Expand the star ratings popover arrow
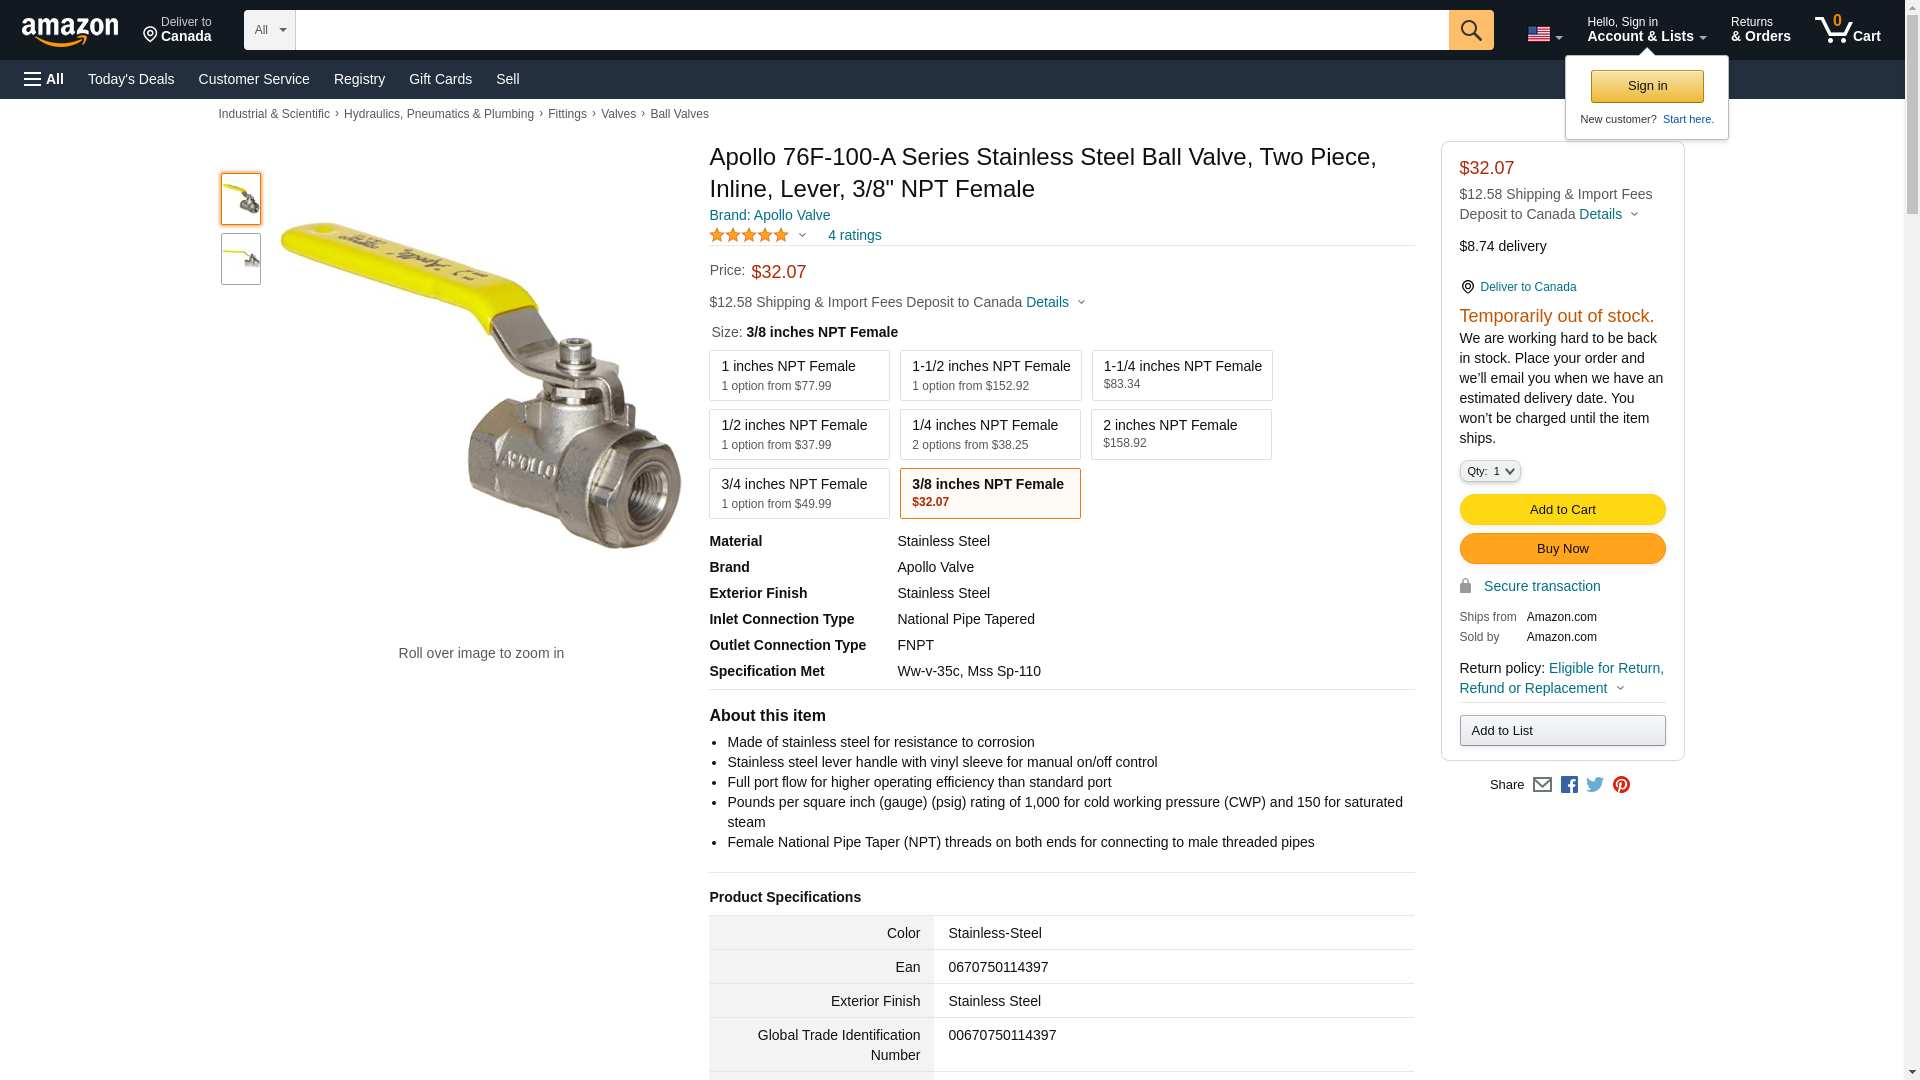Image resolution: width=1920 pixels, height=1080 pixels. (x=802, y=236)
